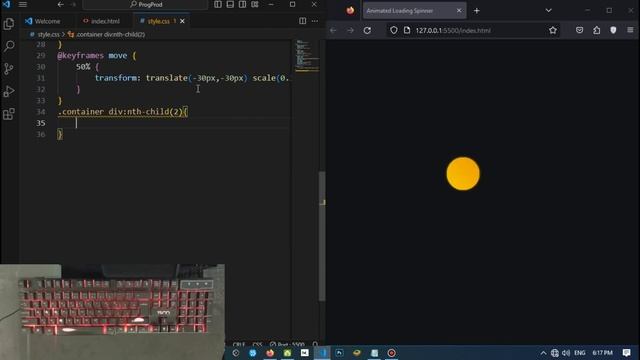
Task: Click the orange loading spinner circle
Action: click(463, 173)
